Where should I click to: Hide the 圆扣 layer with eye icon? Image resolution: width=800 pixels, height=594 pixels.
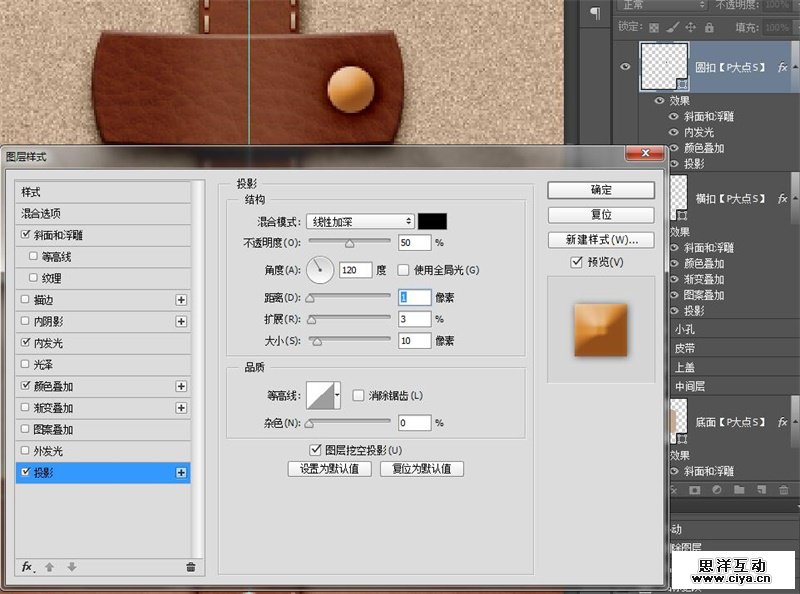(x=626, y=67)
